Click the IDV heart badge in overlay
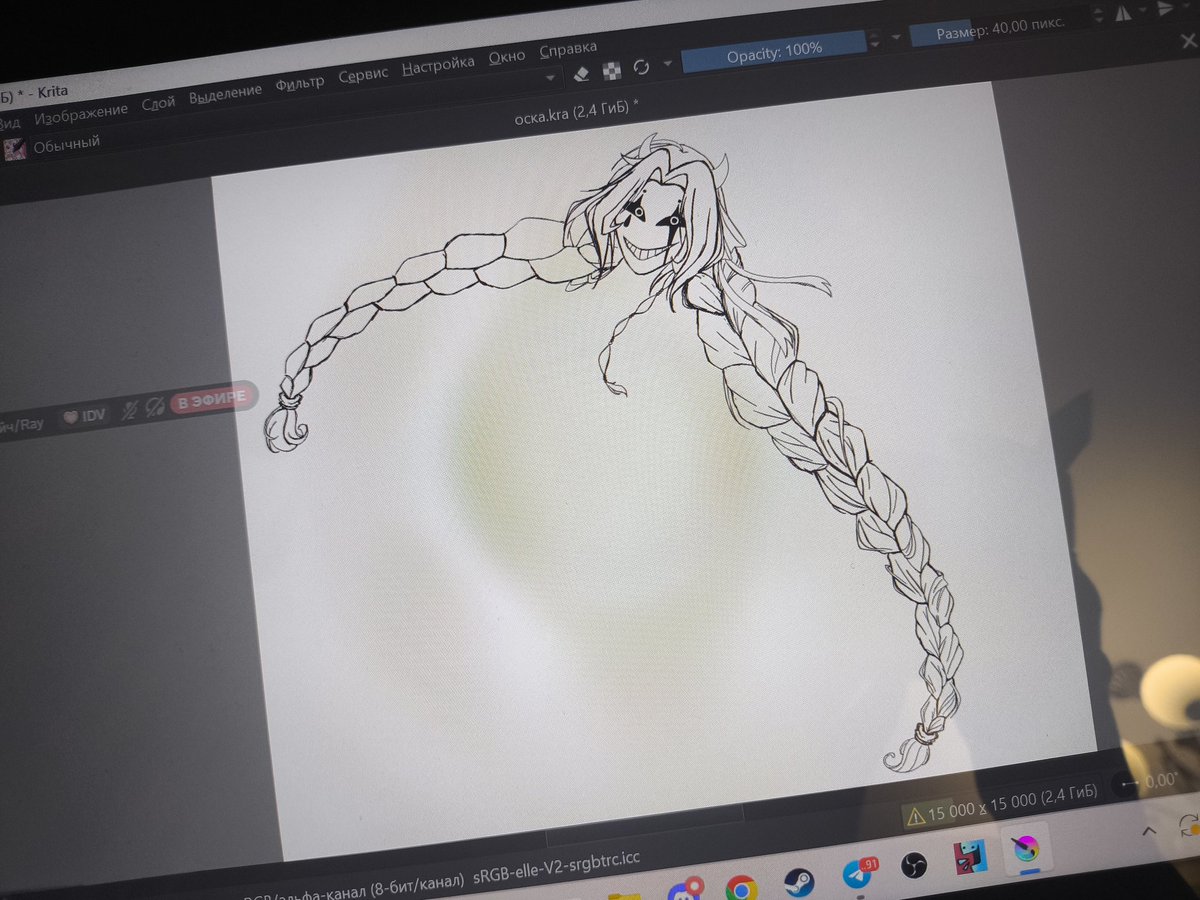 click(84, 415)
